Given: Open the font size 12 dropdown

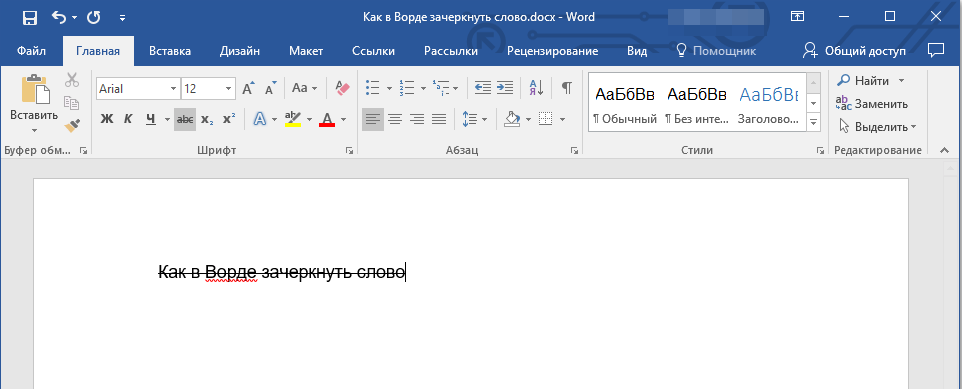Looking at the screenshot, I should [229, 89].
